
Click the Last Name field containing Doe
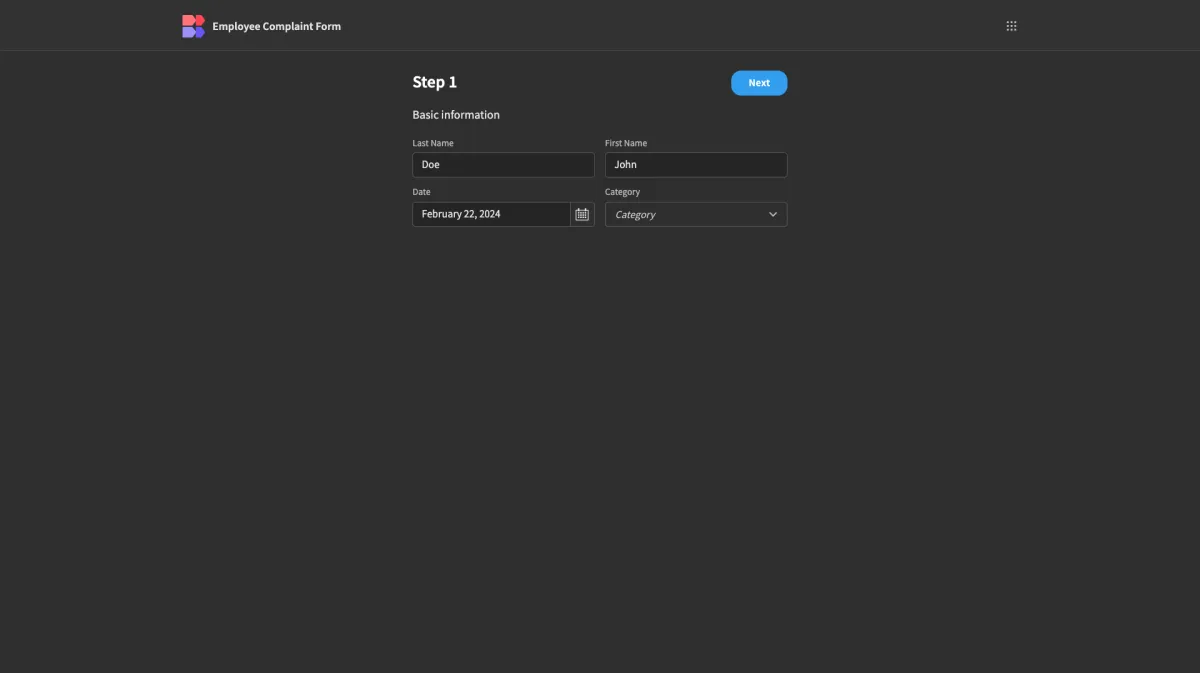503,165
